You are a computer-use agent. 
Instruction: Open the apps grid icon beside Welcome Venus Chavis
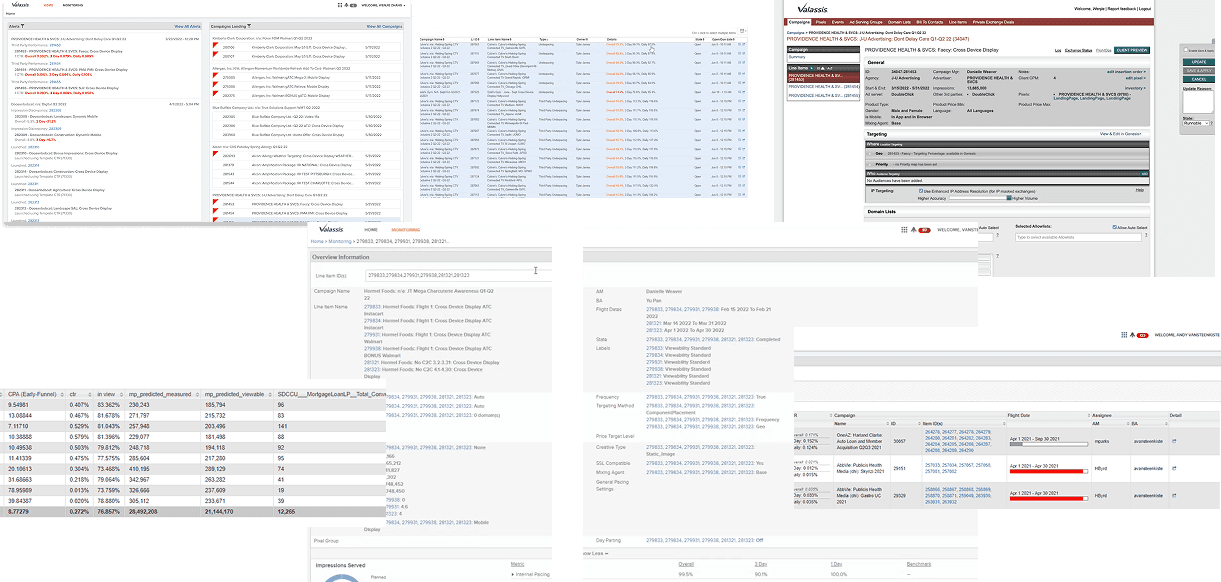(340, 5)
